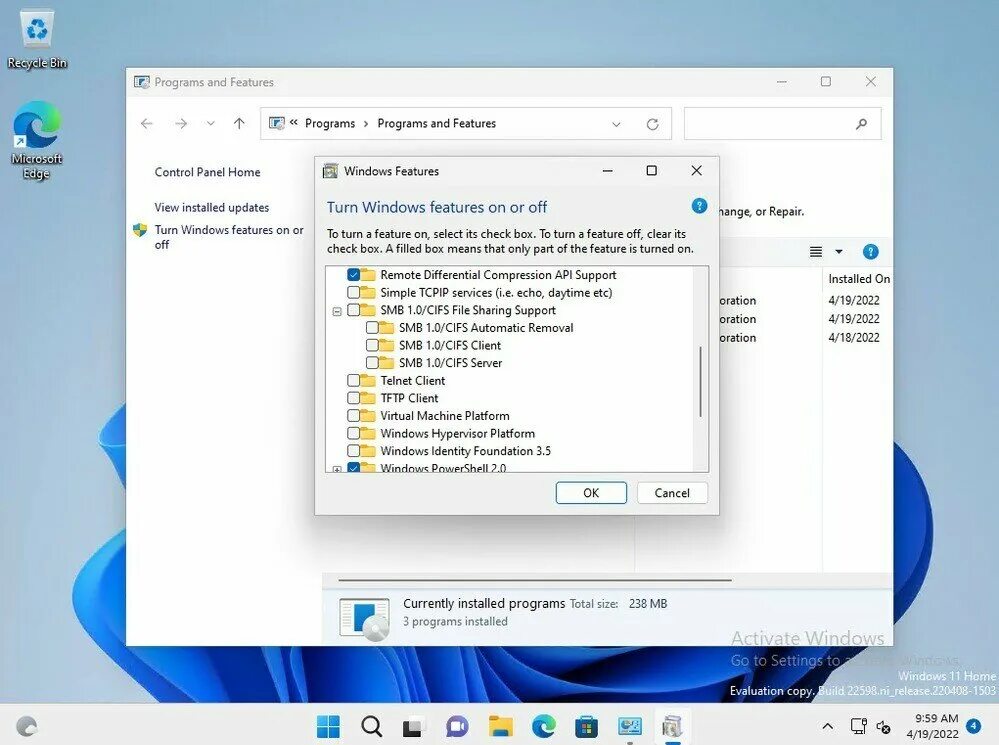Enable Virtual Machine Platform checkbox

(354, 416)
